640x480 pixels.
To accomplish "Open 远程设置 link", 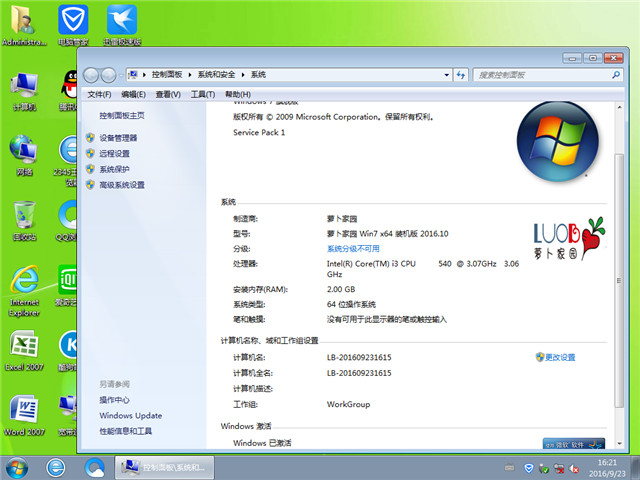I will (114, 153).
